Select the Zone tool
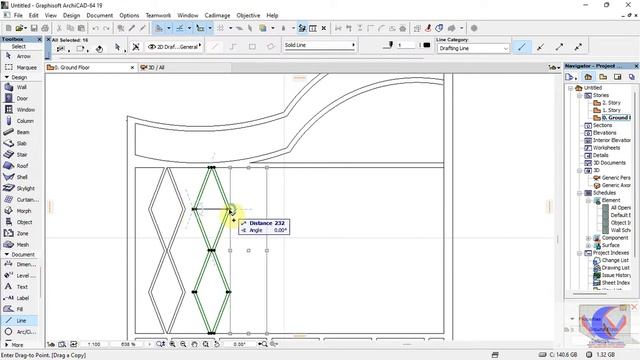Viewport: 640px width, 360px height. (21, 233)
